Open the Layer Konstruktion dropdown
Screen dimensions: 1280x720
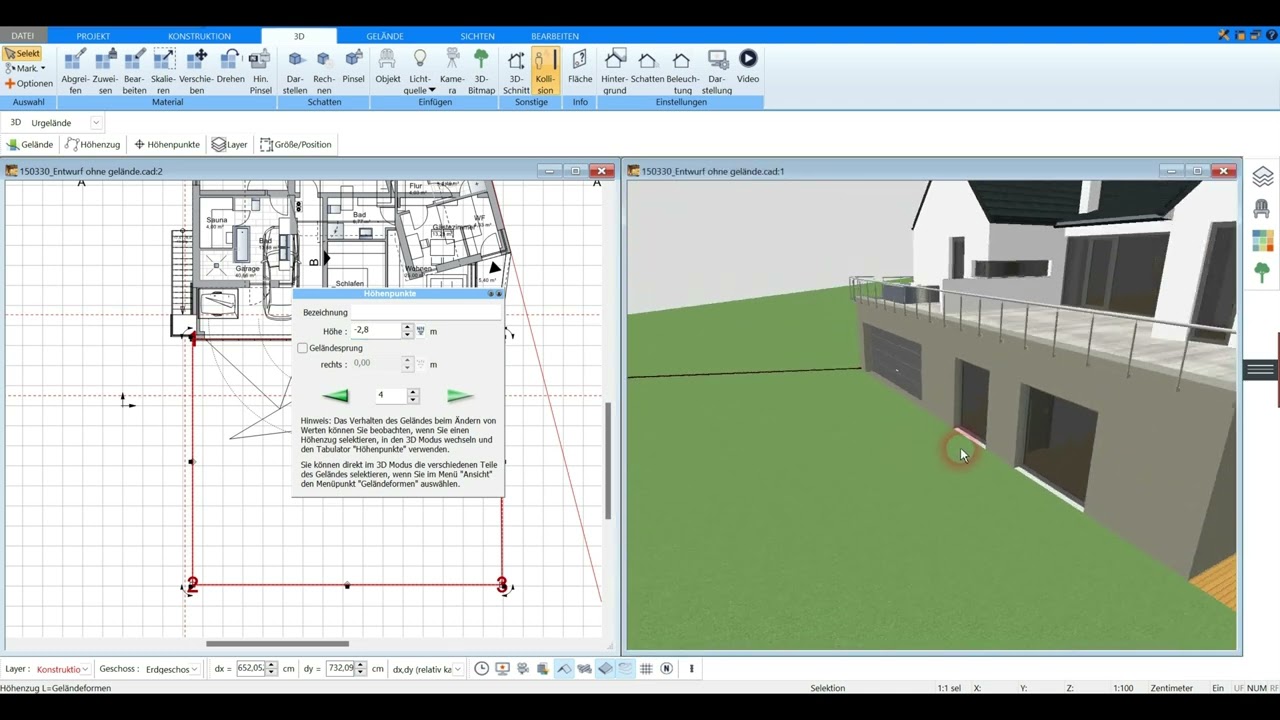pos(85,669)
